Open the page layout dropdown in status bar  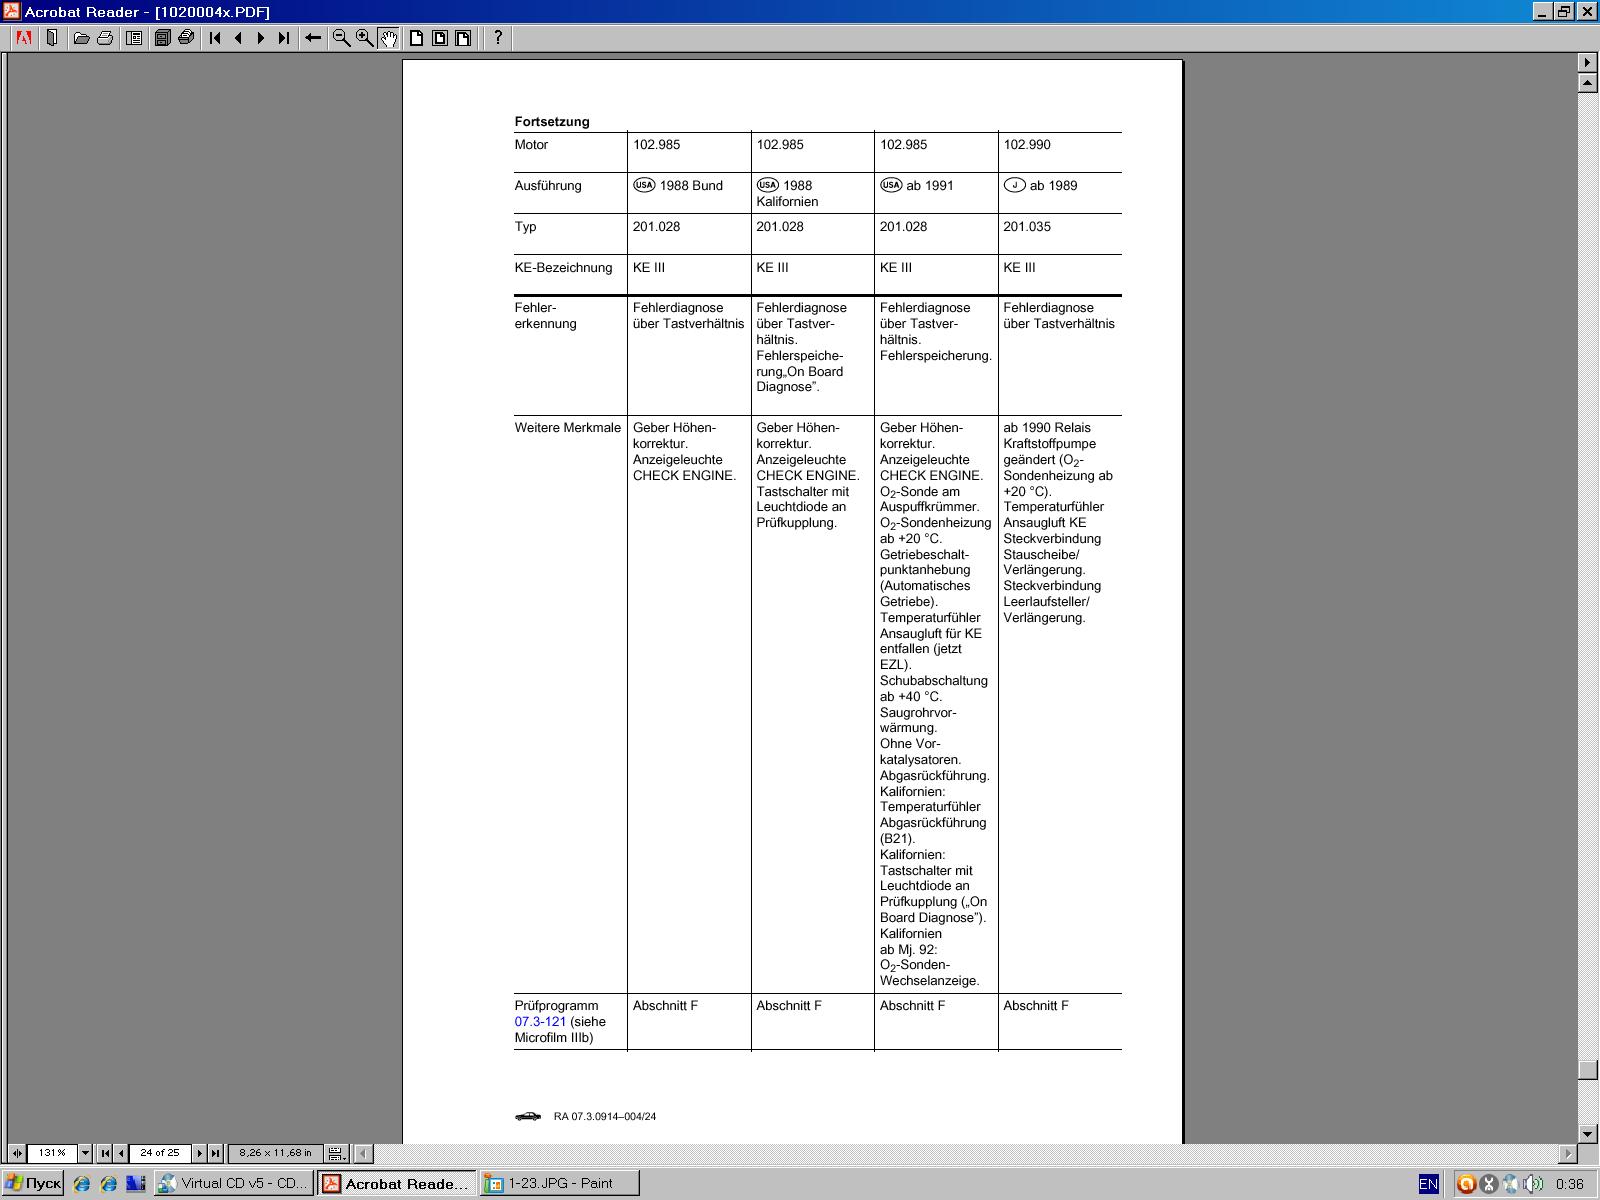tap(336, 1153)
